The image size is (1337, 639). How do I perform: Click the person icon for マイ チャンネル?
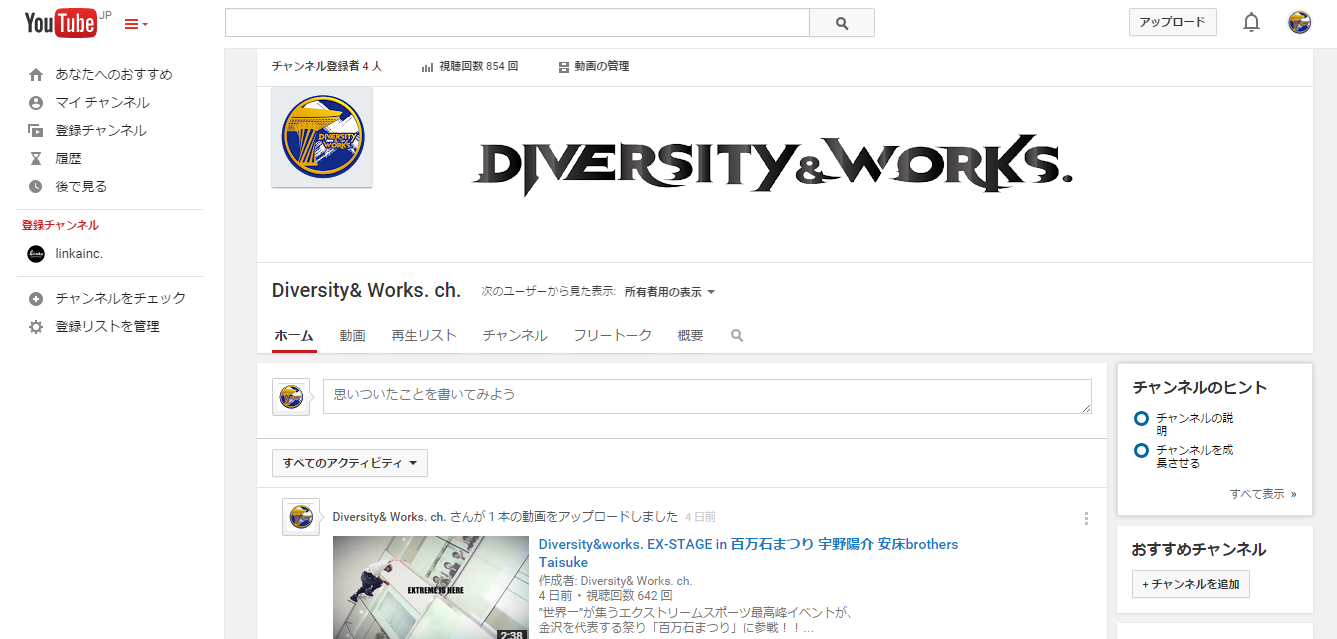pyautogui.click(x=36, y=103)
